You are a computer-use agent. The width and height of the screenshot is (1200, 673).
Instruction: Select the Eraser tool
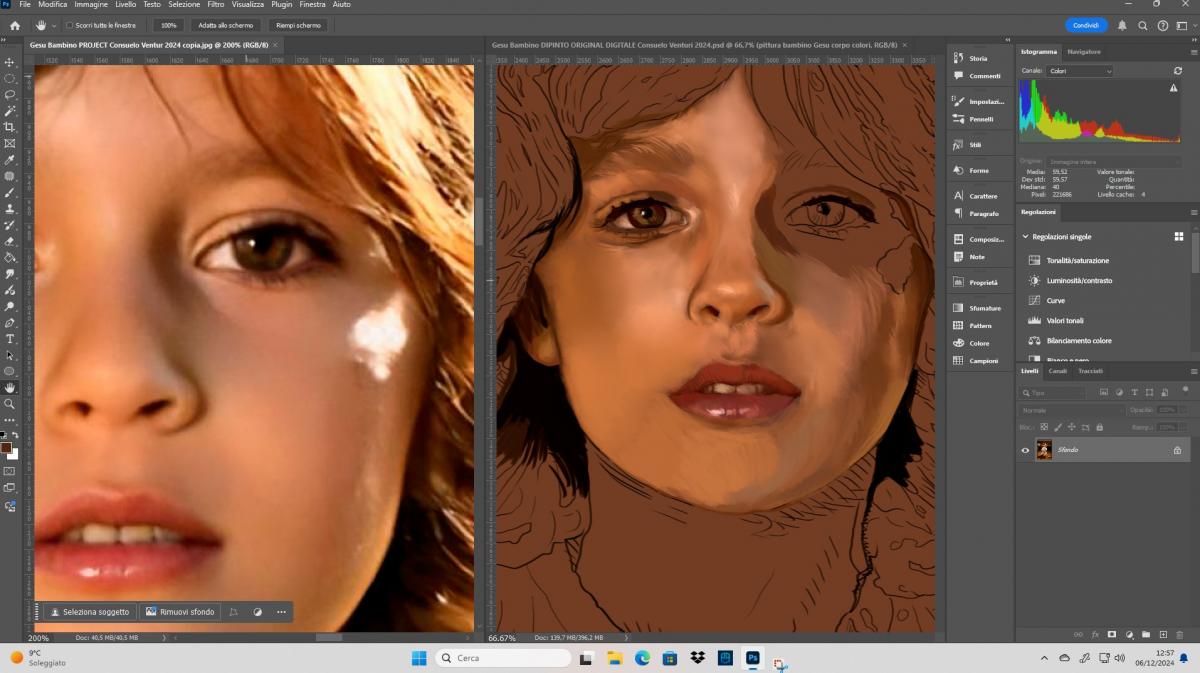[10, 241]
